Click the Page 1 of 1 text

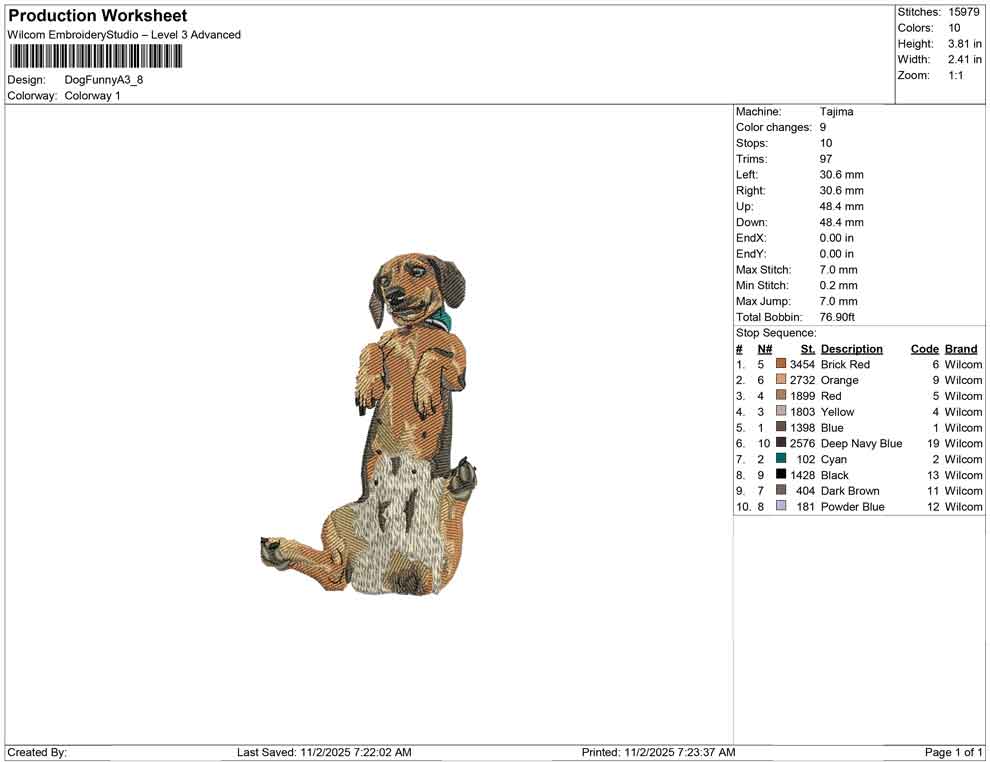click(x=953, y=752)
